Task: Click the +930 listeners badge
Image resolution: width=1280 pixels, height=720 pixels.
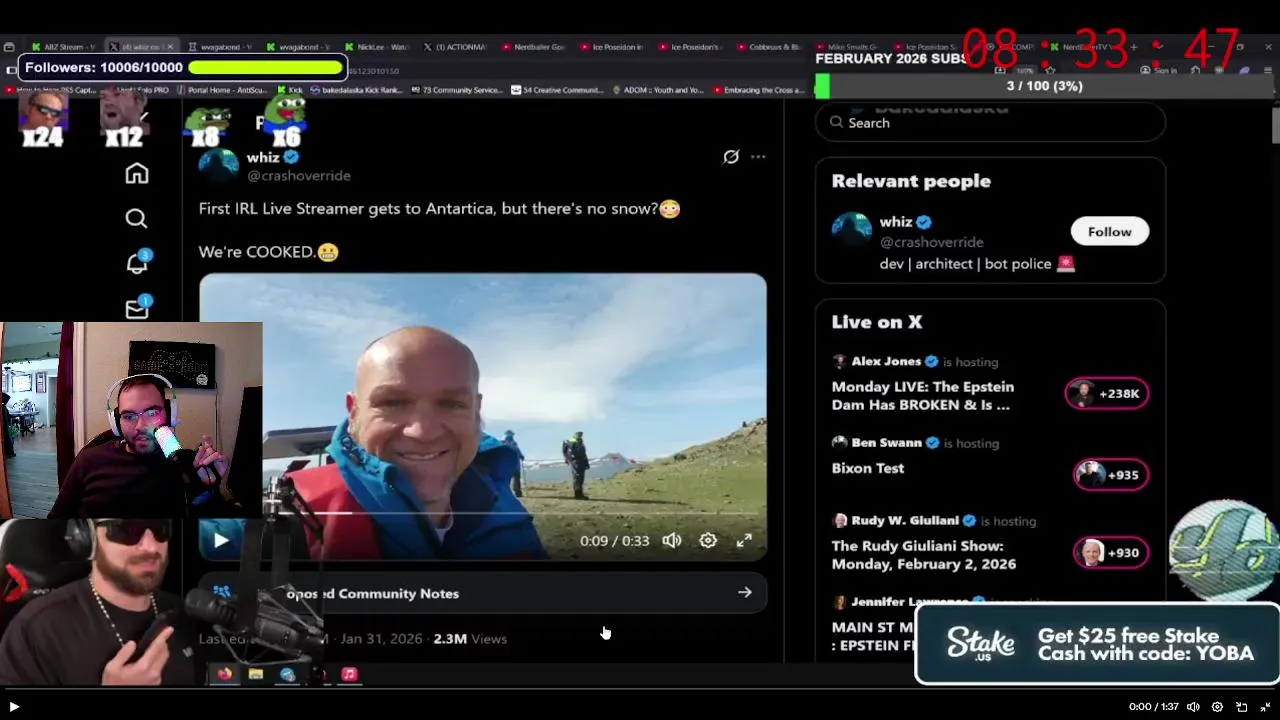Action: (x=1111, y=552)
